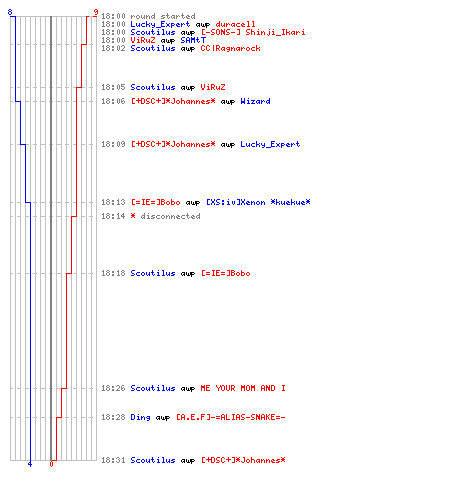Click the red score 9 label
The image size is (450, 500).
(x=96, y=12)
